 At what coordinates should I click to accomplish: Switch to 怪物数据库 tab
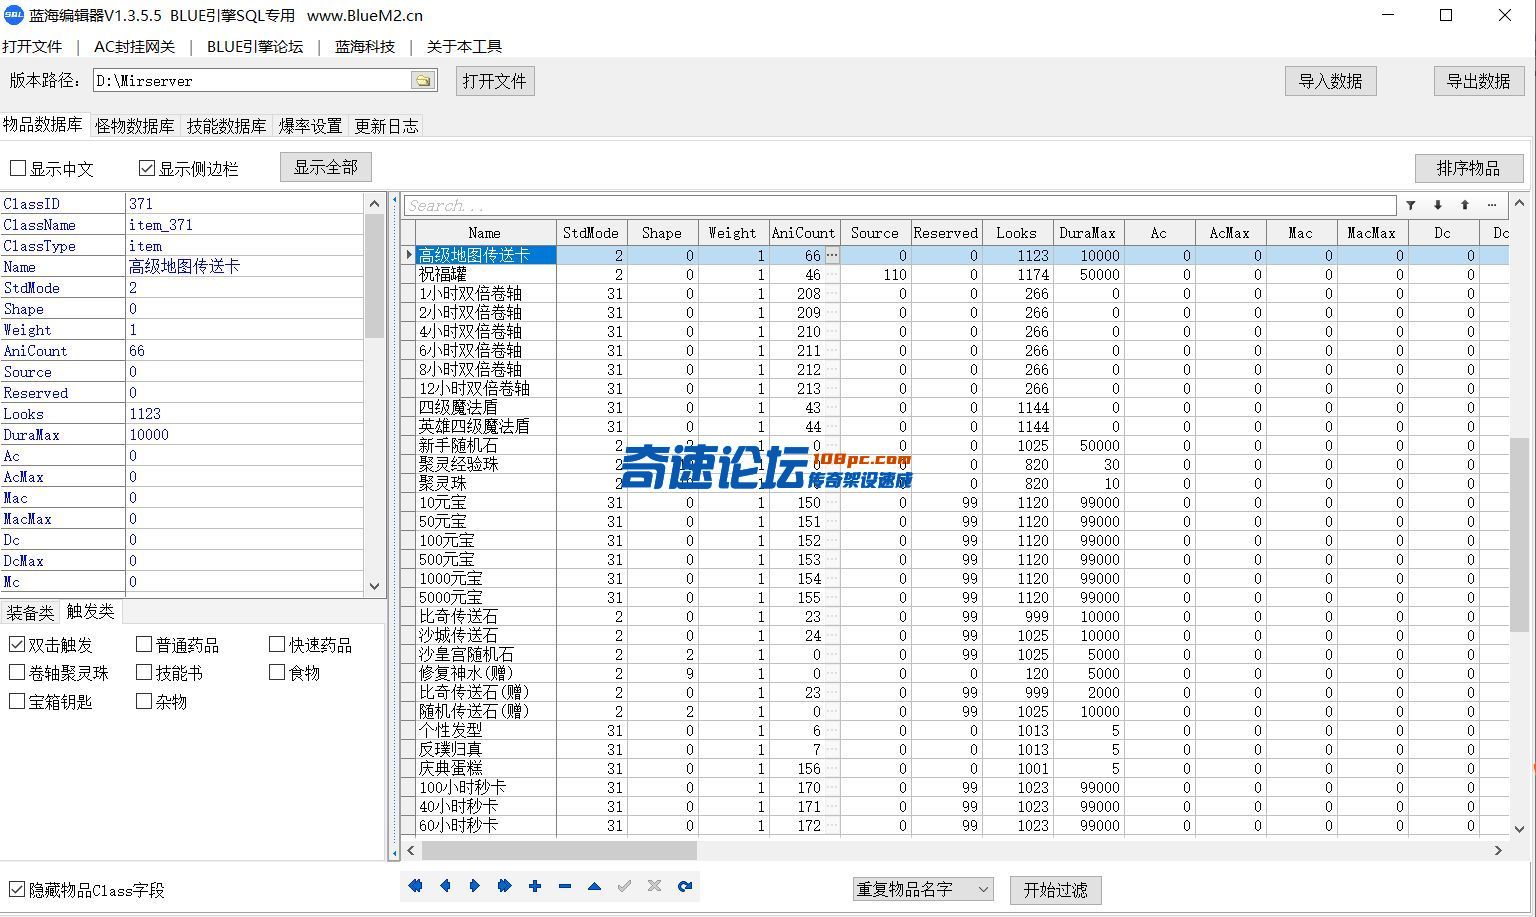pos(134,126)
